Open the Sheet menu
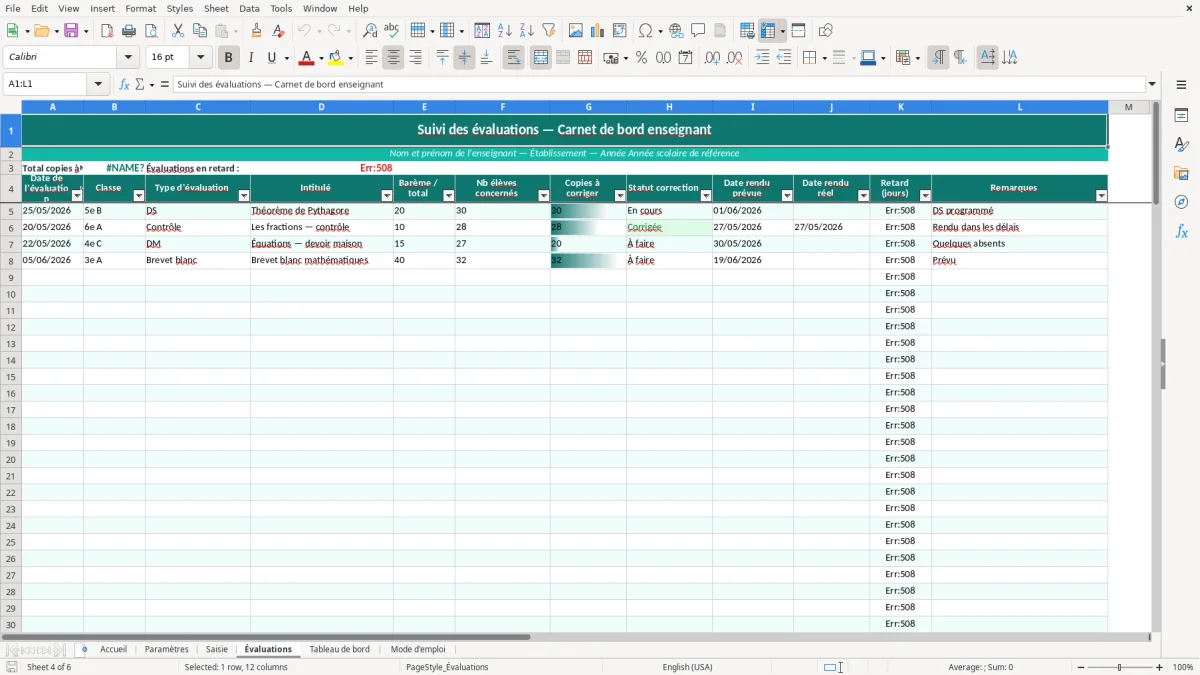The image size is (1200, 675). pos(216,8)
